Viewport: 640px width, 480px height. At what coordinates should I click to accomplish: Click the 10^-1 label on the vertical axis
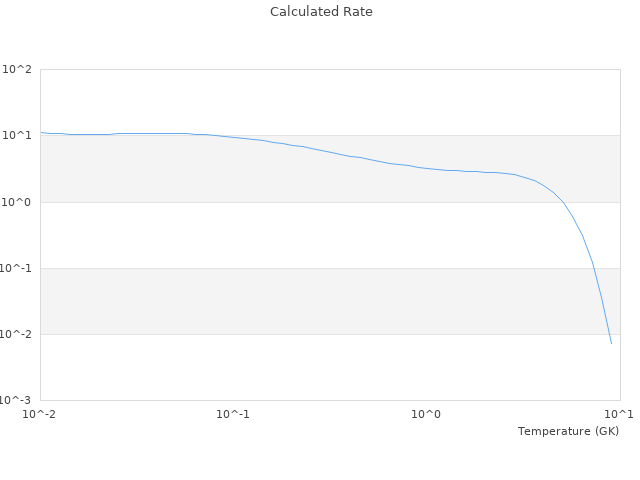(x=16, y=268)
